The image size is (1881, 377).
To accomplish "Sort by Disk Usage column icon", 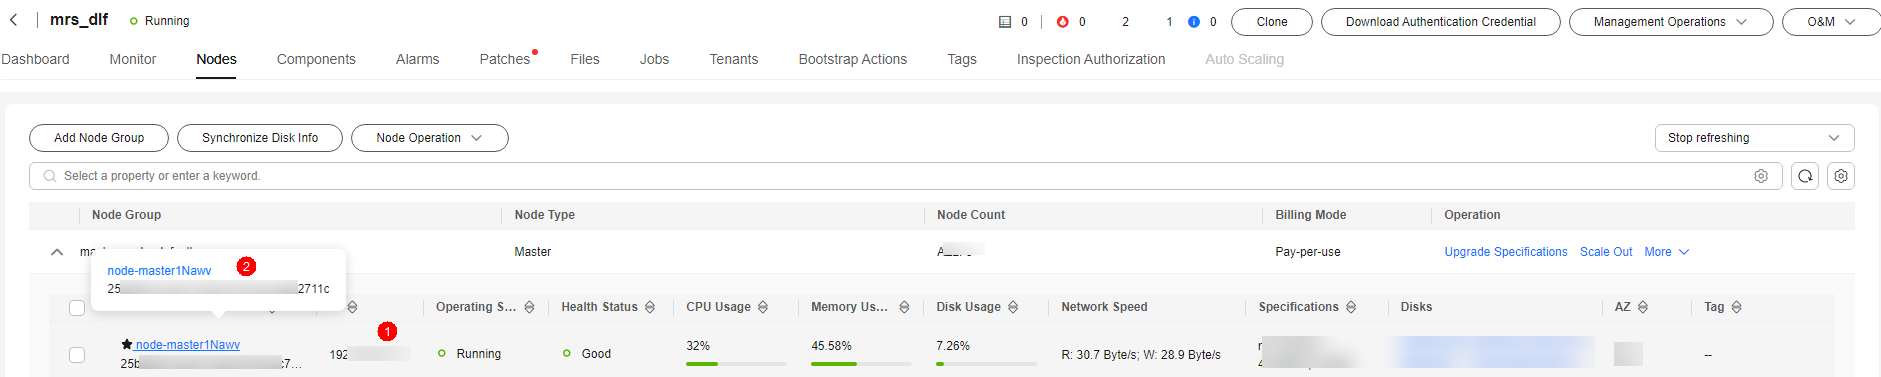I will [x=1013, y=307].
